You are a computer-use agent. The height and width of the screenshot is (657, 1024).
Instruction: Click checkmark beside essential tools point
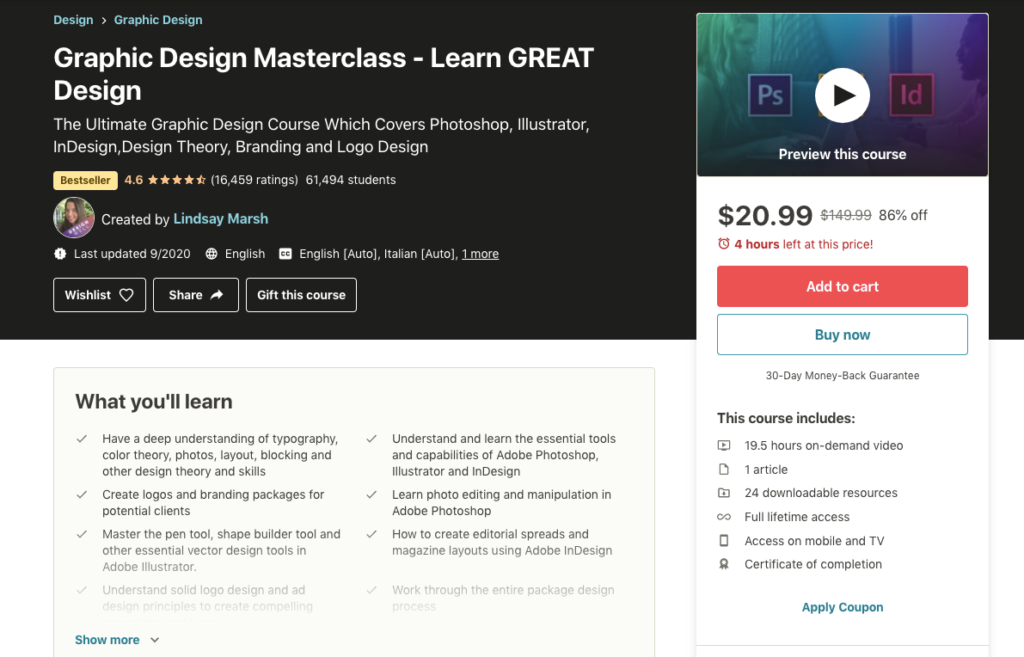pos(372,439)
